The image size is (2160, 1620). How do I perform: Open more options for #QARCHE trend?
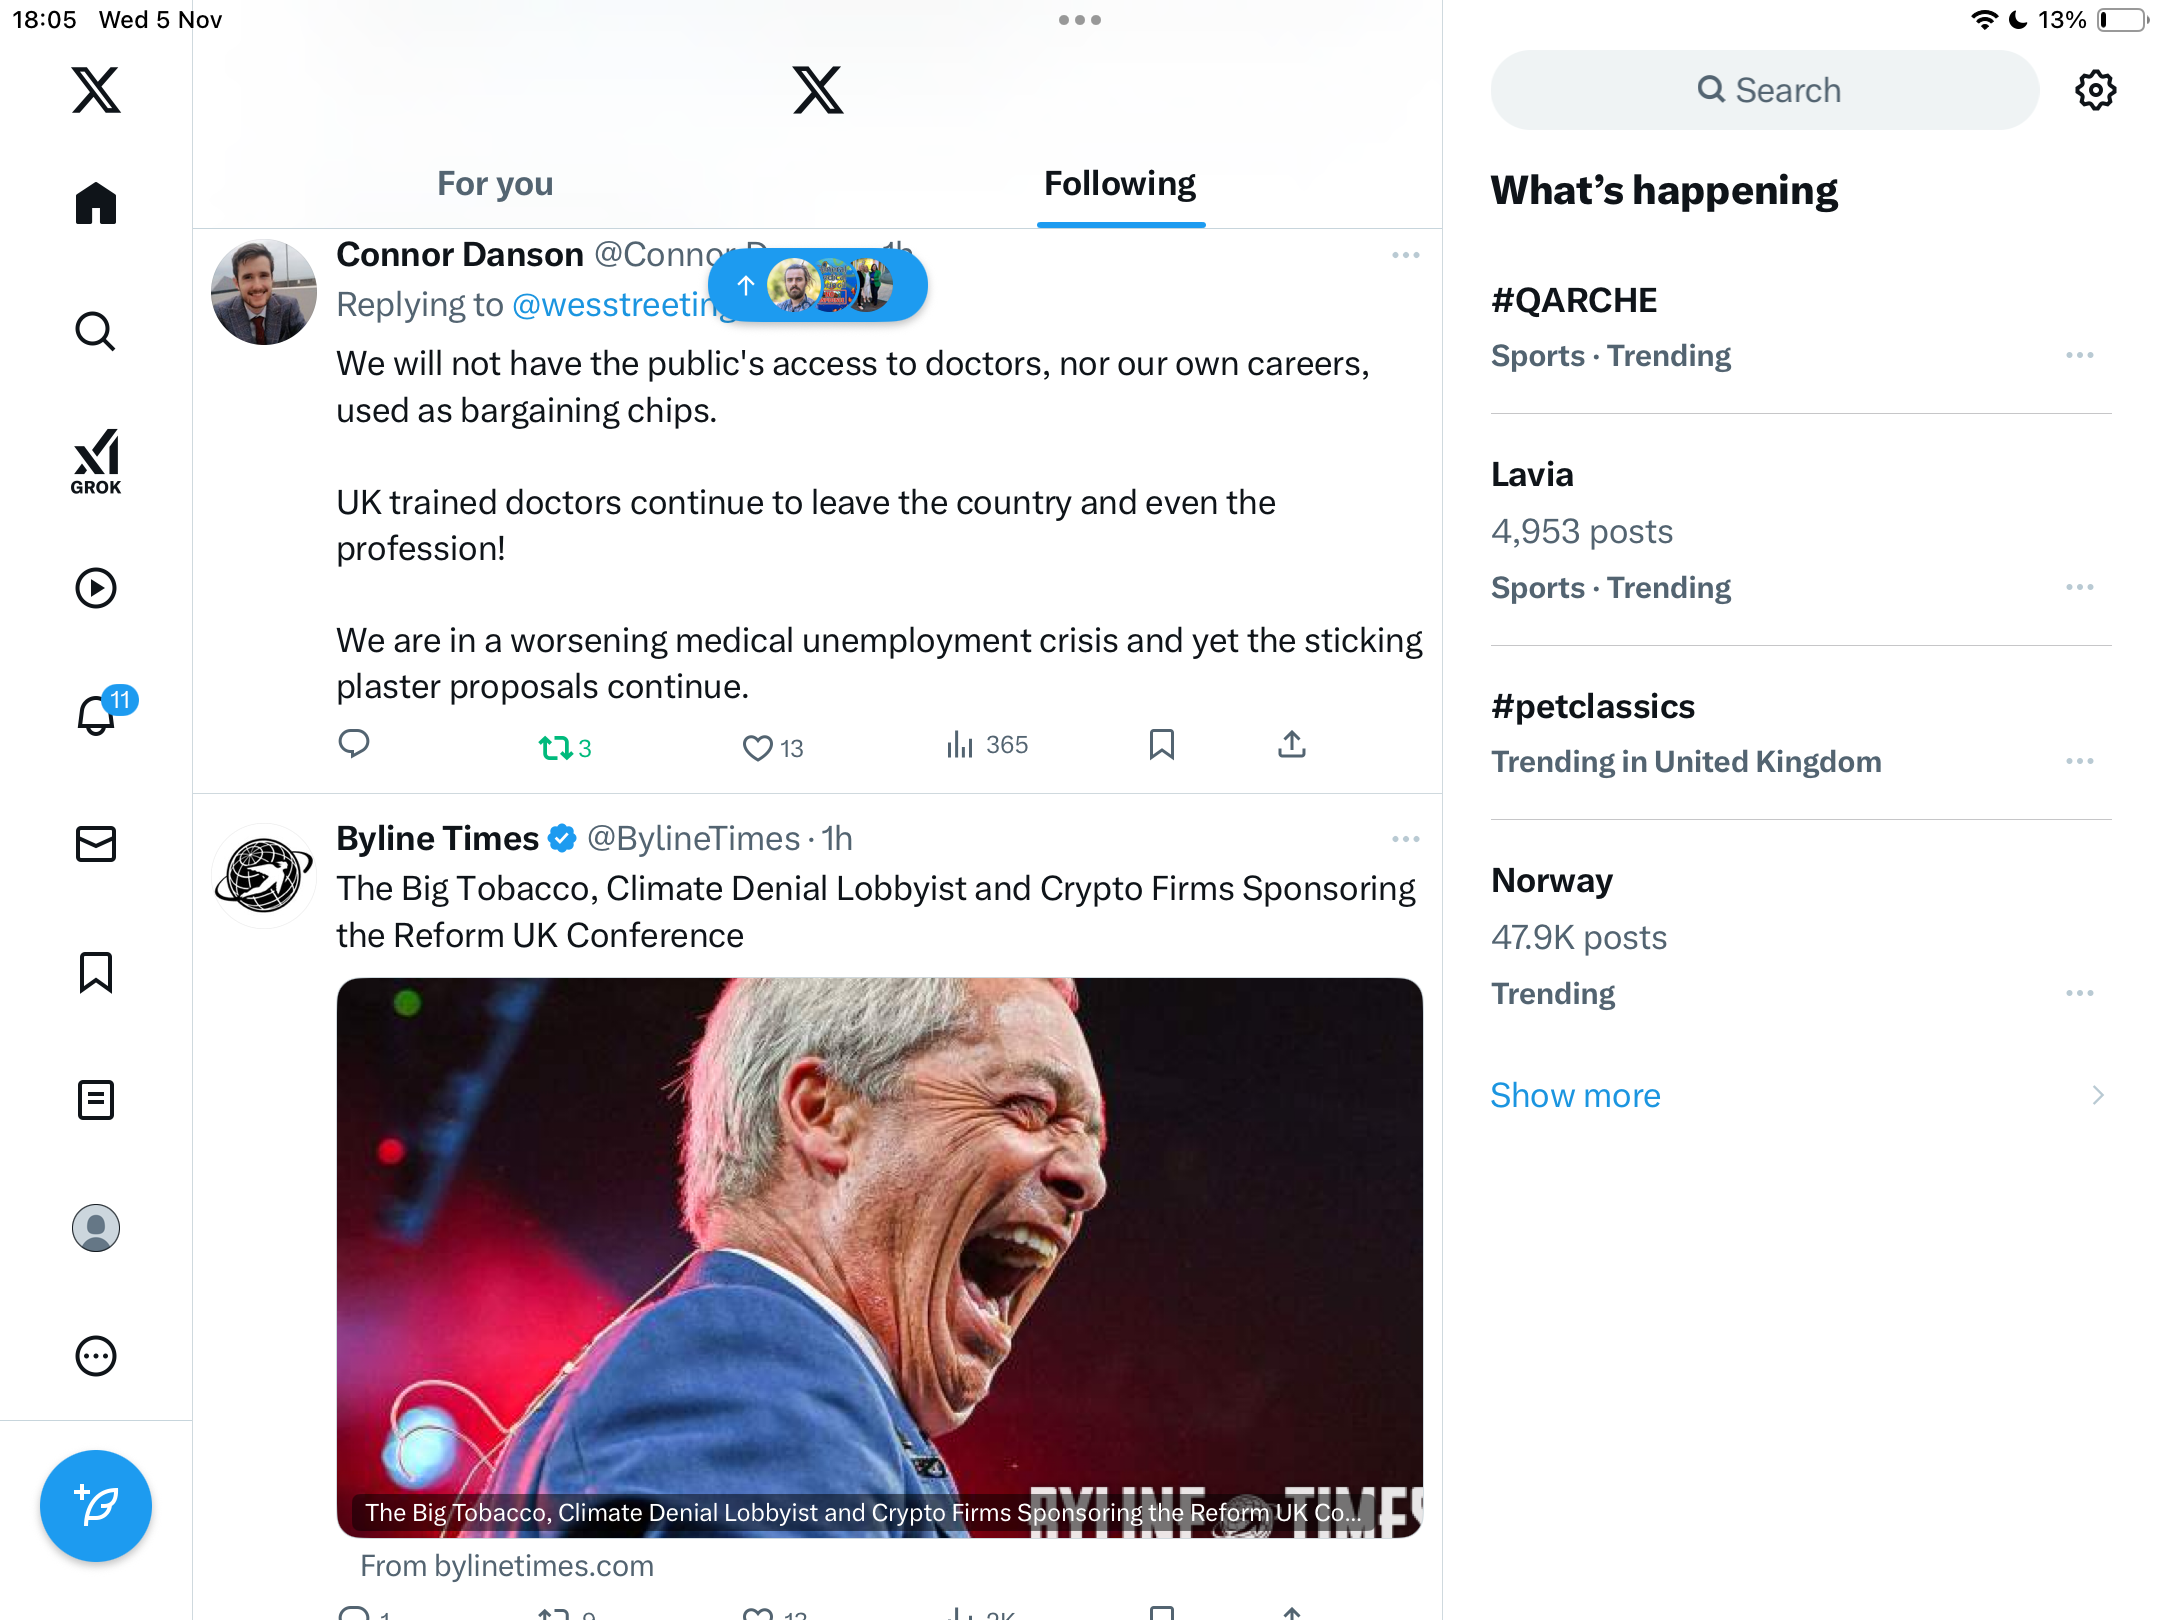pos(2079,355)
